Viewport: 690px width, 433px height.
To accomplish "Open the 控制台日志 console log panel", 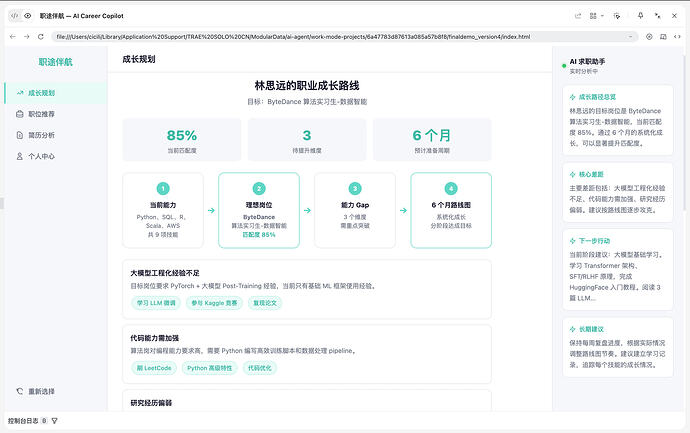I will pos(23,421).
